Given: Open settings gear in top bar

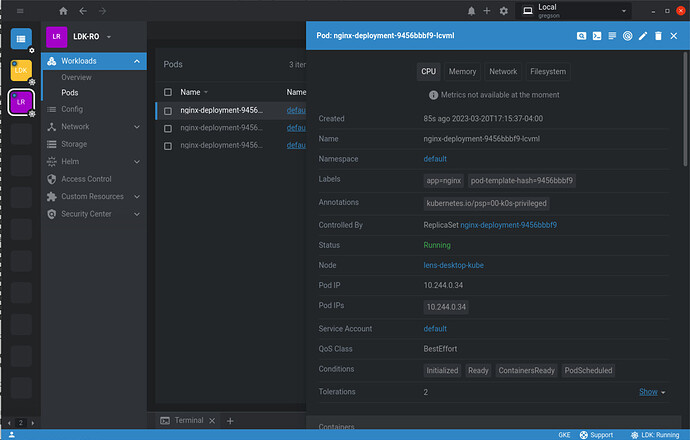Looking at the screenshot, I should point(503,11).
